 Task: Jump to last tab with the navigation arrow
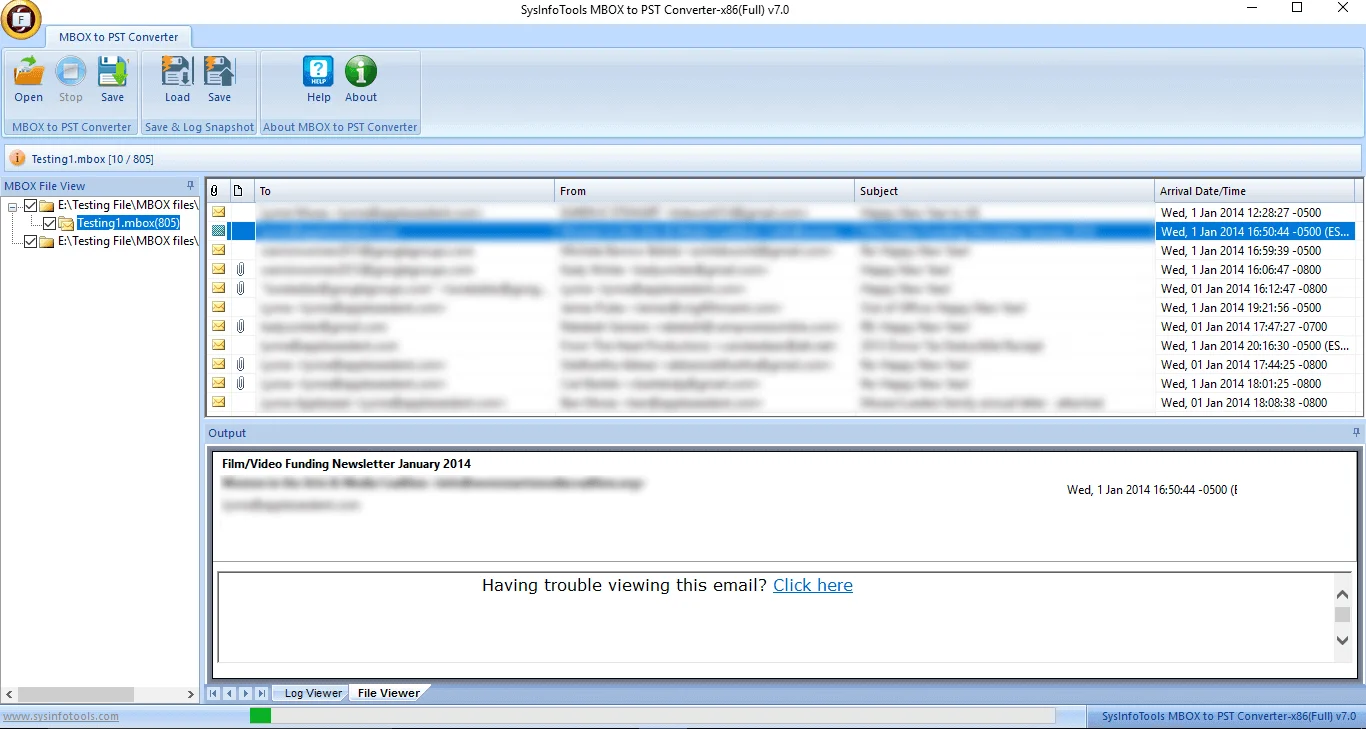pyautogui.click(x=262, y=693)
